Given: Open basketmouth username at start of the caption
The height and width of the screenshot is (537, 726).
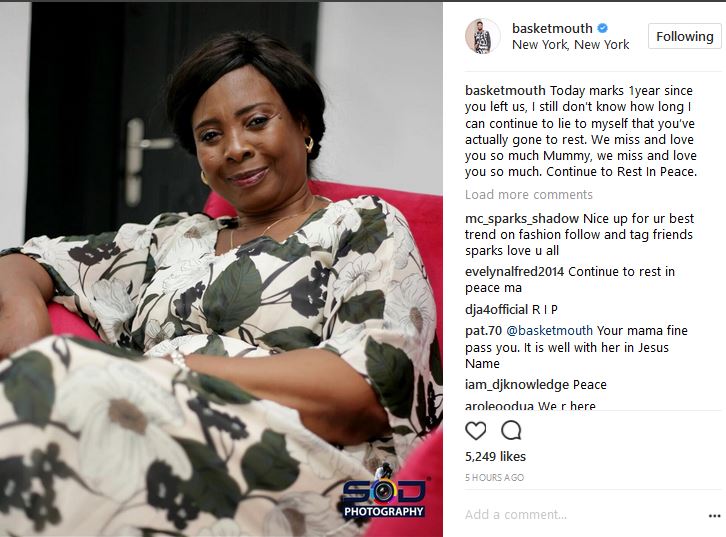Looking at the screenshot, I should click(x=505, y=91).
